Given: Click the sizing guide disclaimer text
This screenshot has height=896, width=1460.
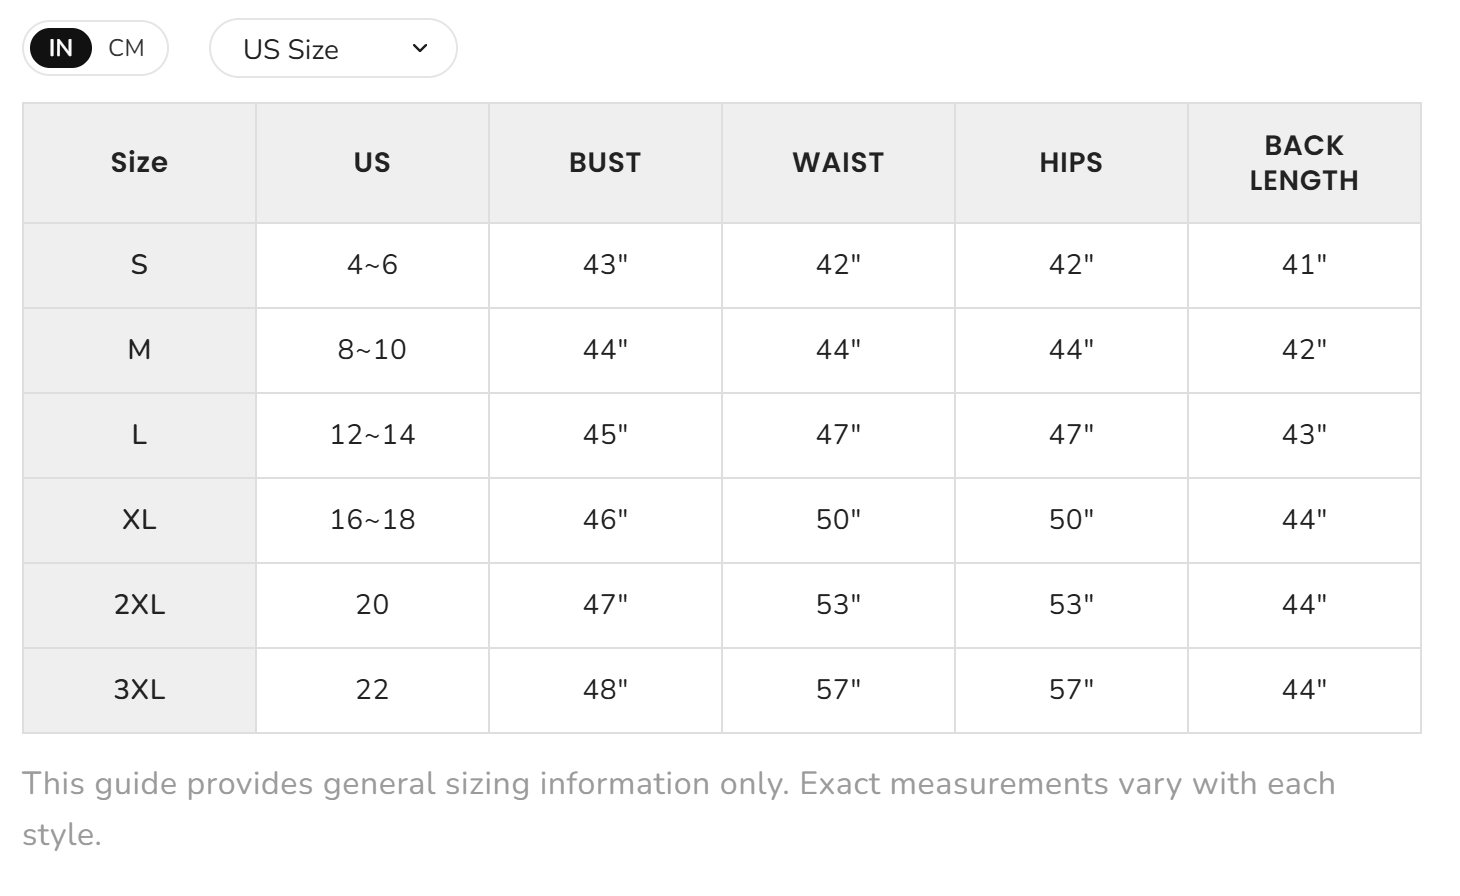Looking at the screenshot, I should [679, 809].
